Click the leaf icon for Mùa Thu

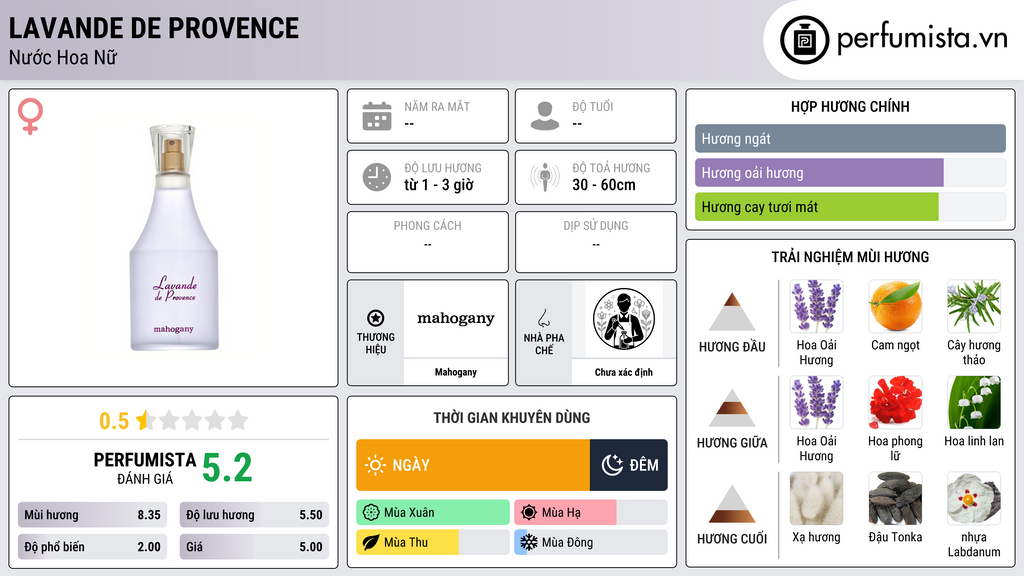[371, 542]
